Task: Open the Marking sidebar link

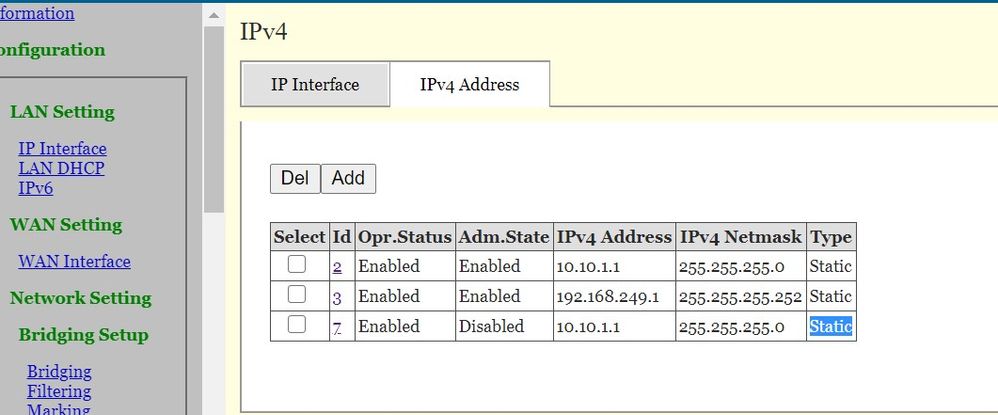Action: pos(58,409)
